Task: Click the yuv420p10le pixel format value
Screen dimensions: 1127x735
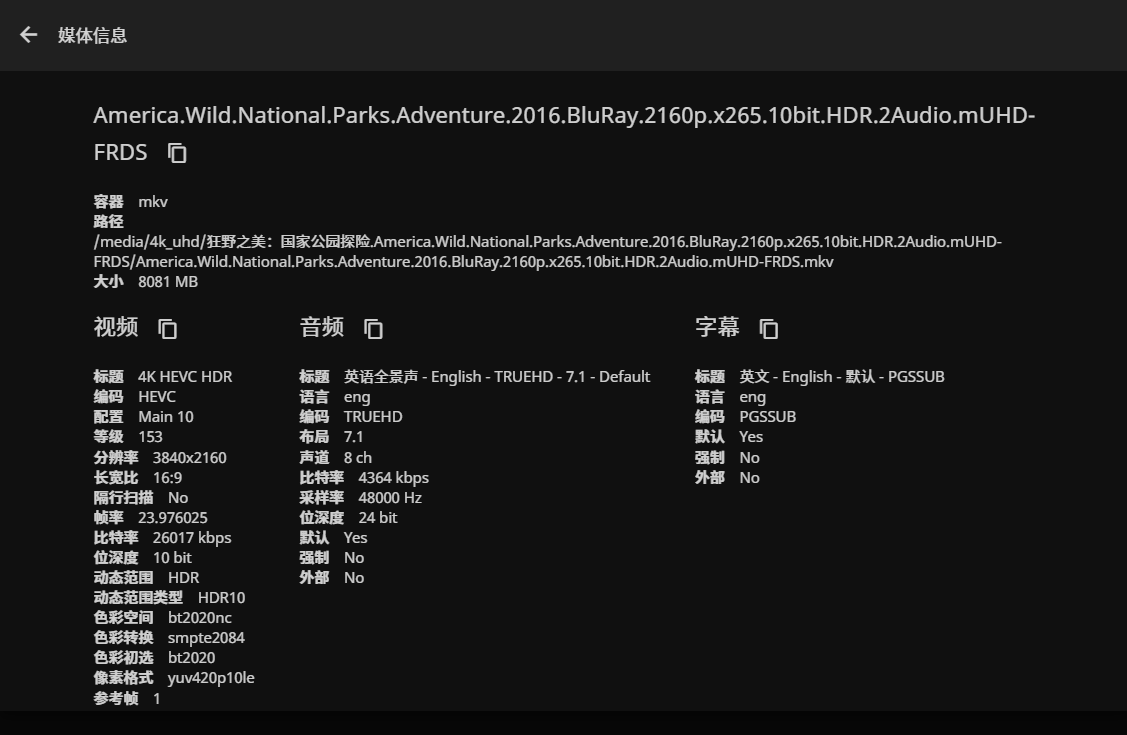Action: pyautogui.click(x=211, y=677)
